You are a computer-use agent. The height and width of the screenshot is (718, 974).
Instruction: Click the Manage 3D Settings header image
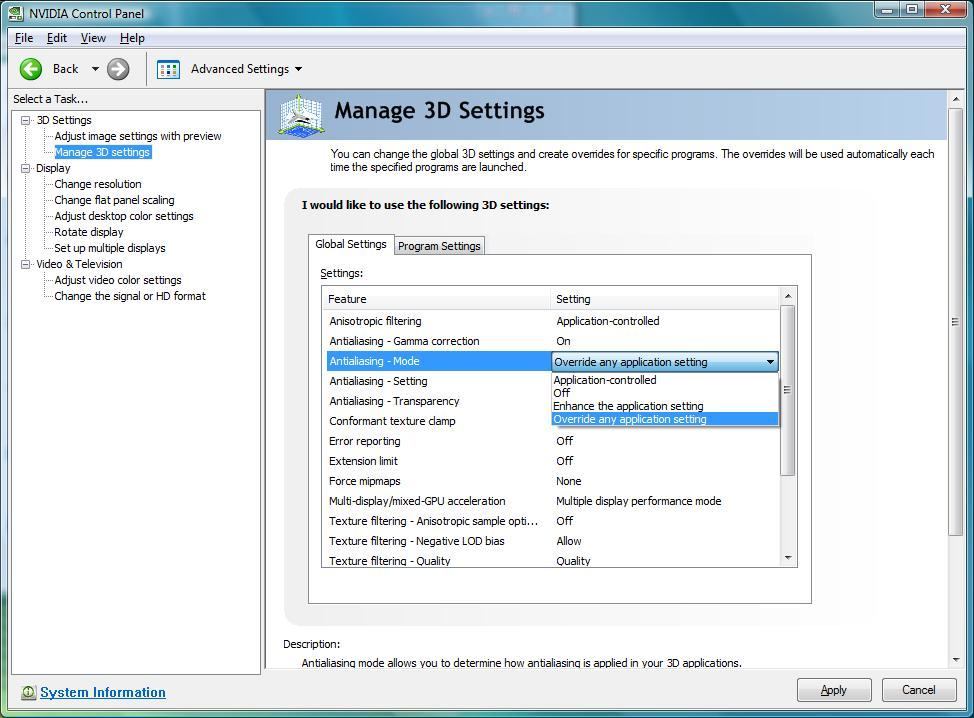[x=301, y=114]
